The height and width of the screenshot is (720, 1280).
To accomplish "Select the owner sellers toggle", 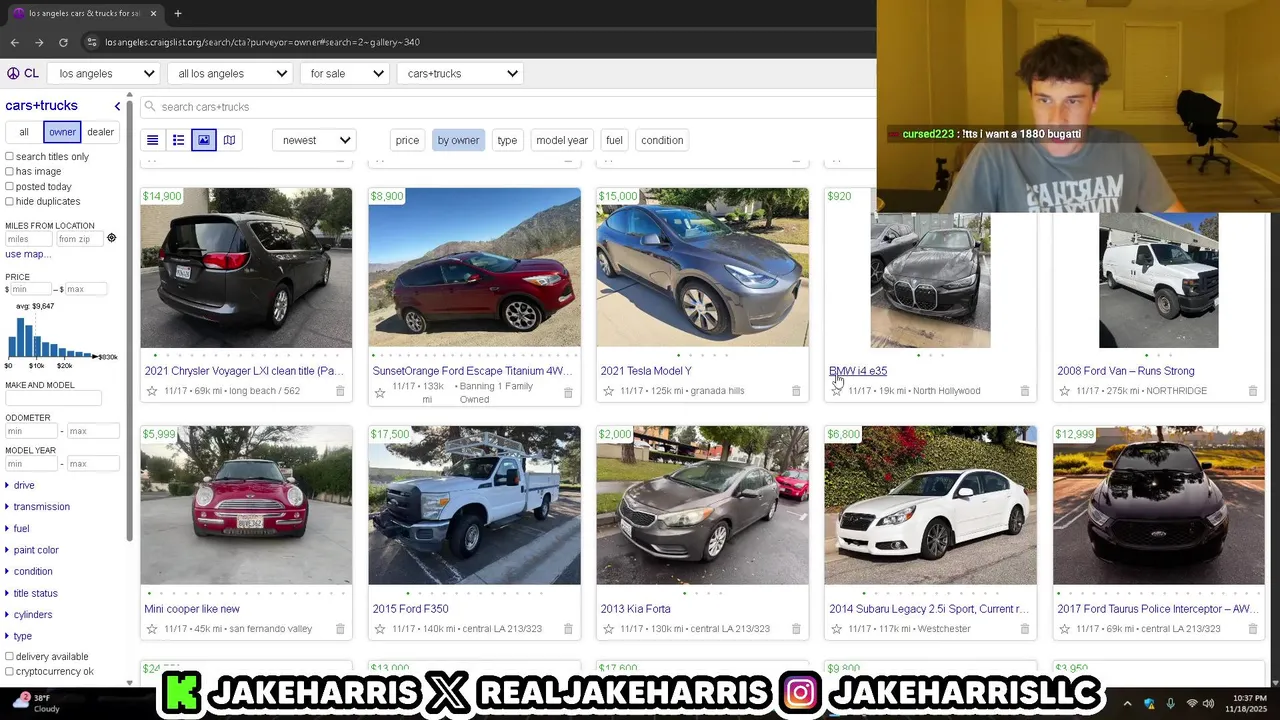I will [x=62, y=132].
